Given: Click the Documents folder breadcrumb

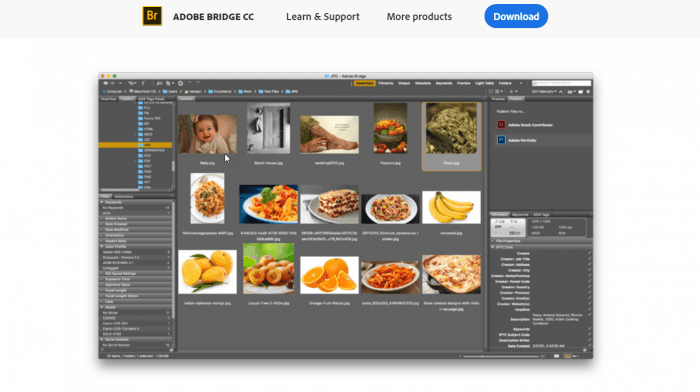Looking at the screenshot, I should pos(220,92).
